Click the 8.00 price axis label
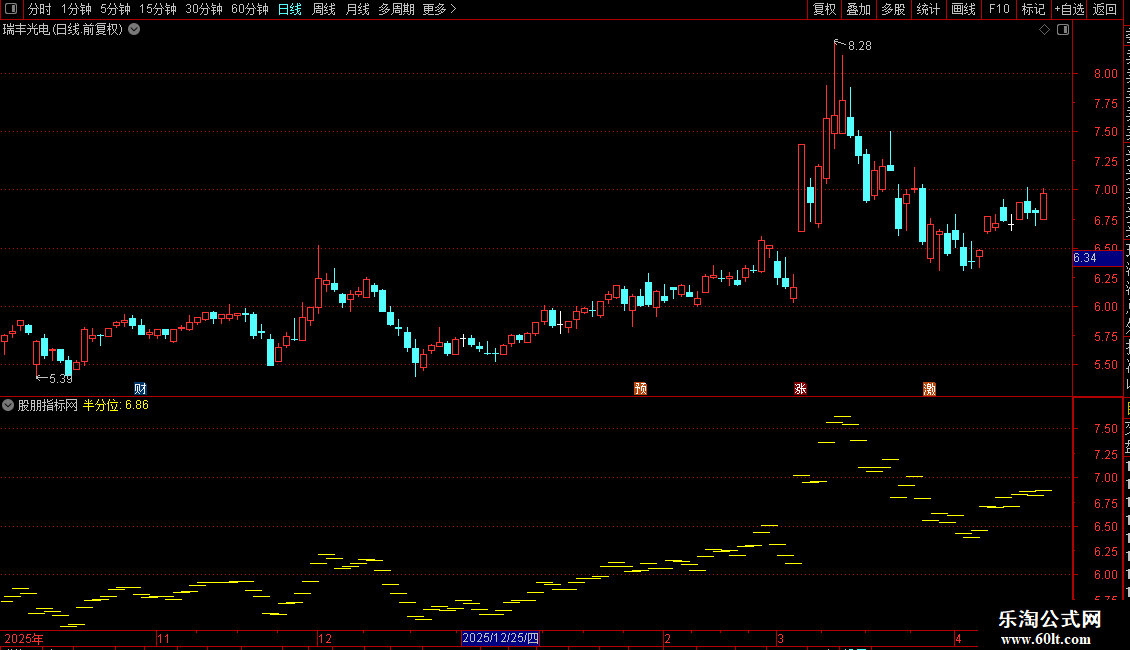The width and height of the screenshot is (1130, 650). pyautogui.click(x=1105, y=74)
